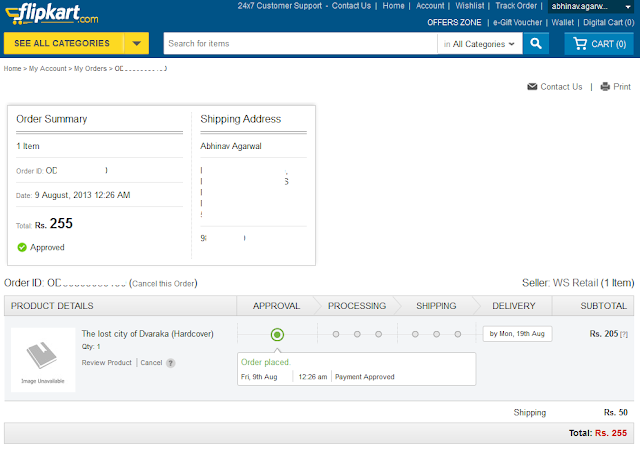Click the Cancel item link

point(151,362)
